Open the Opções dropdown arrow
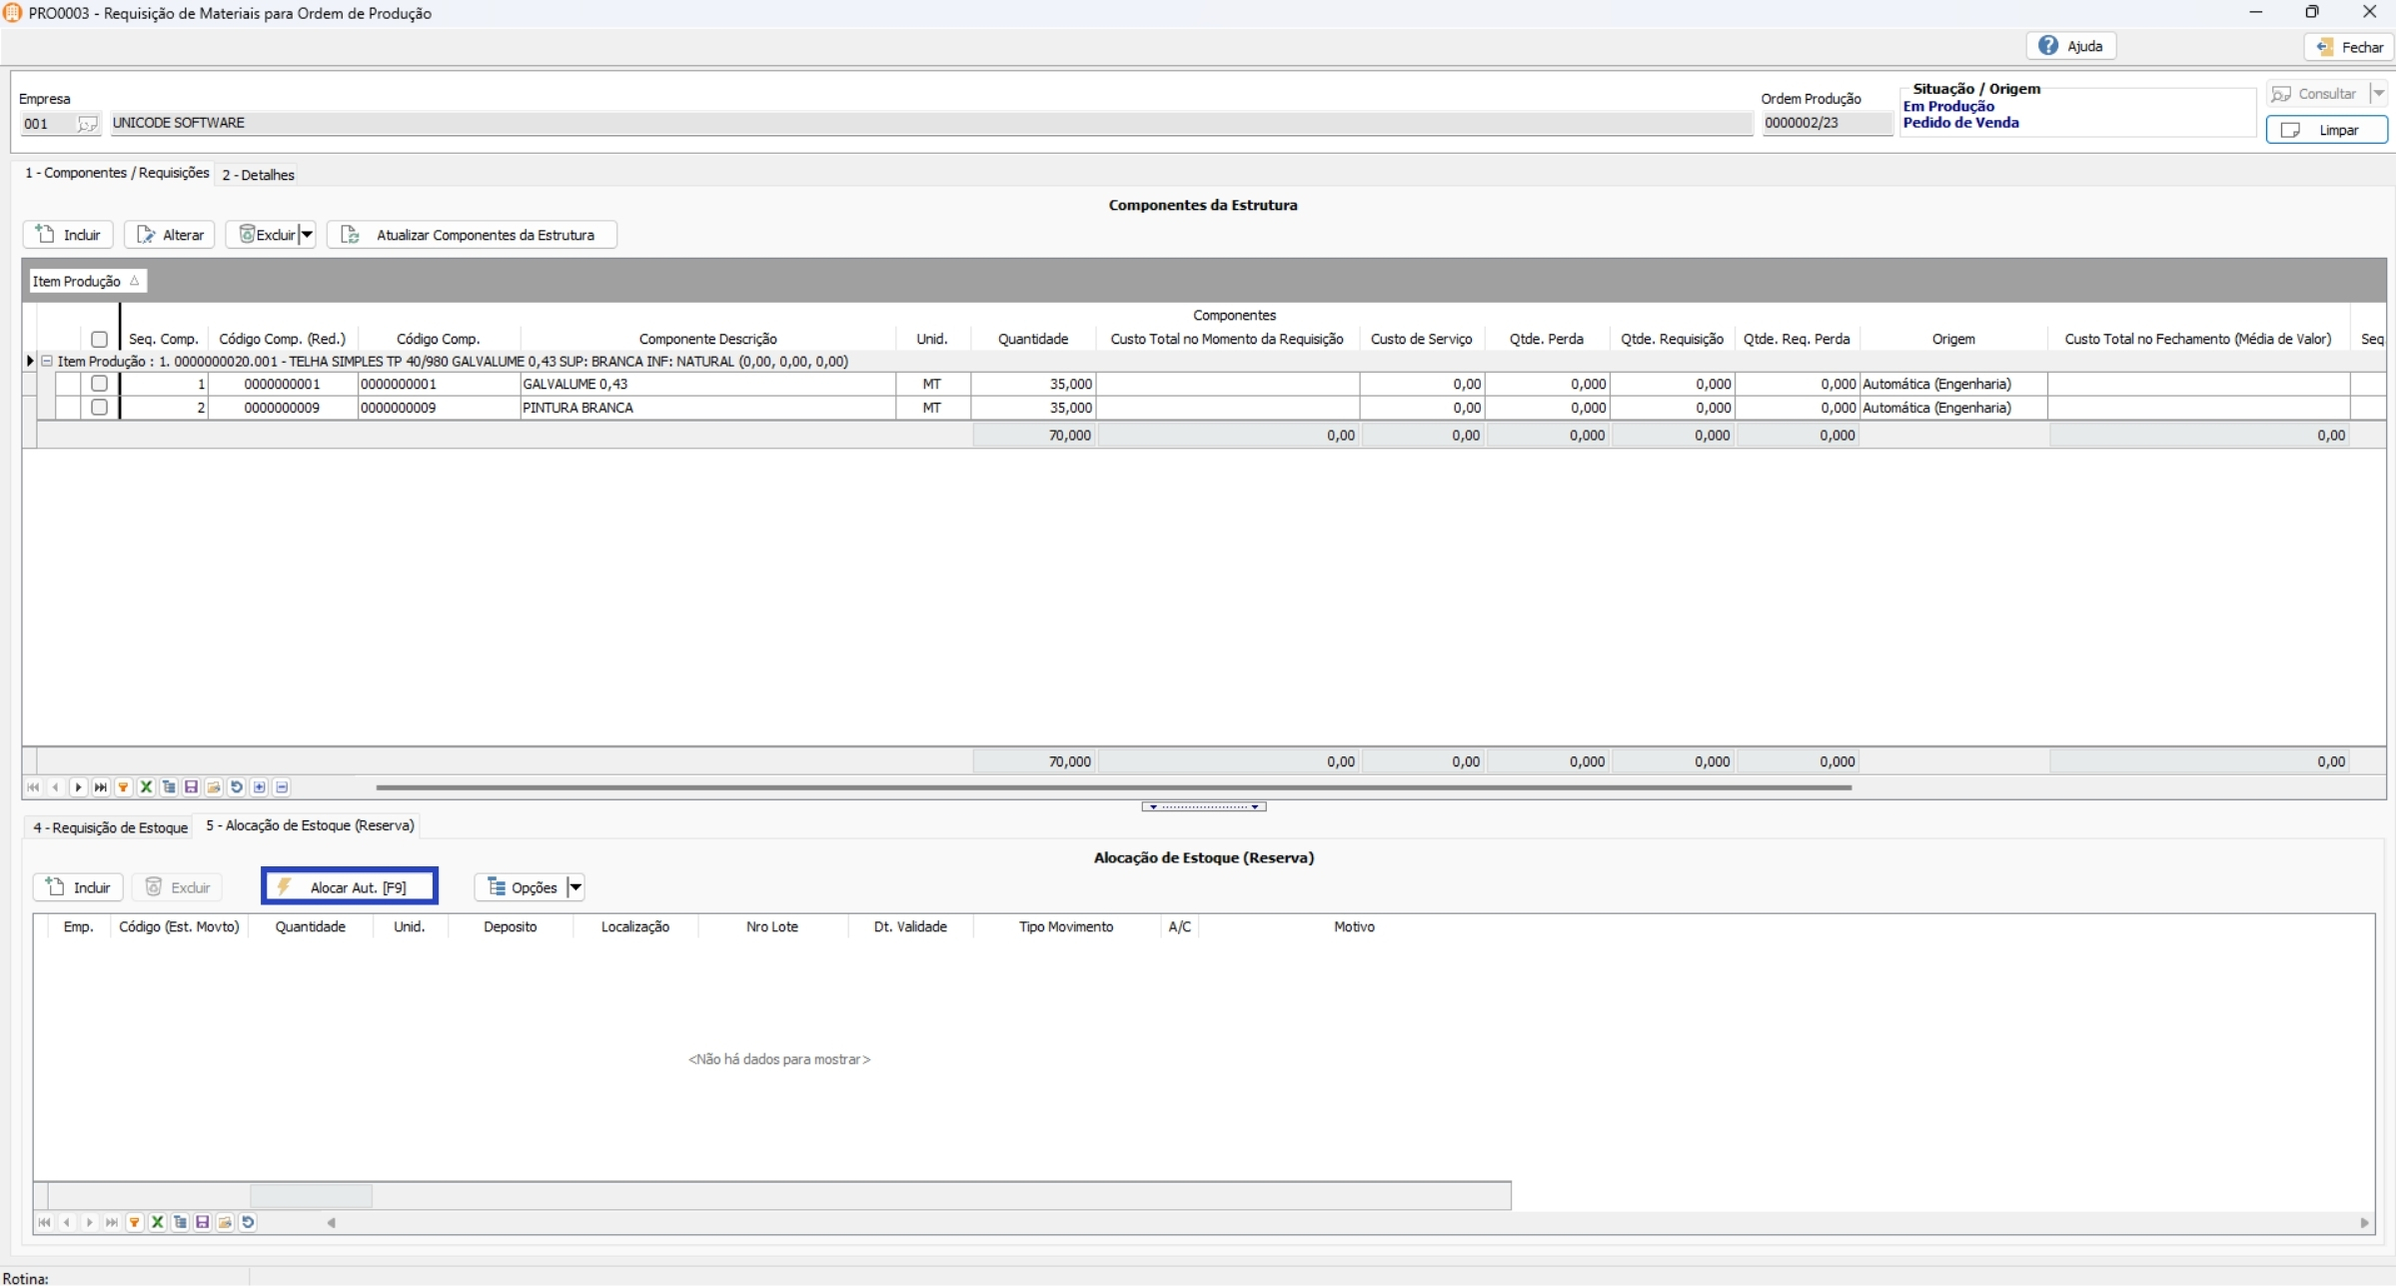This screenshot has height=1286, width=2396. [x=575, y=887]
